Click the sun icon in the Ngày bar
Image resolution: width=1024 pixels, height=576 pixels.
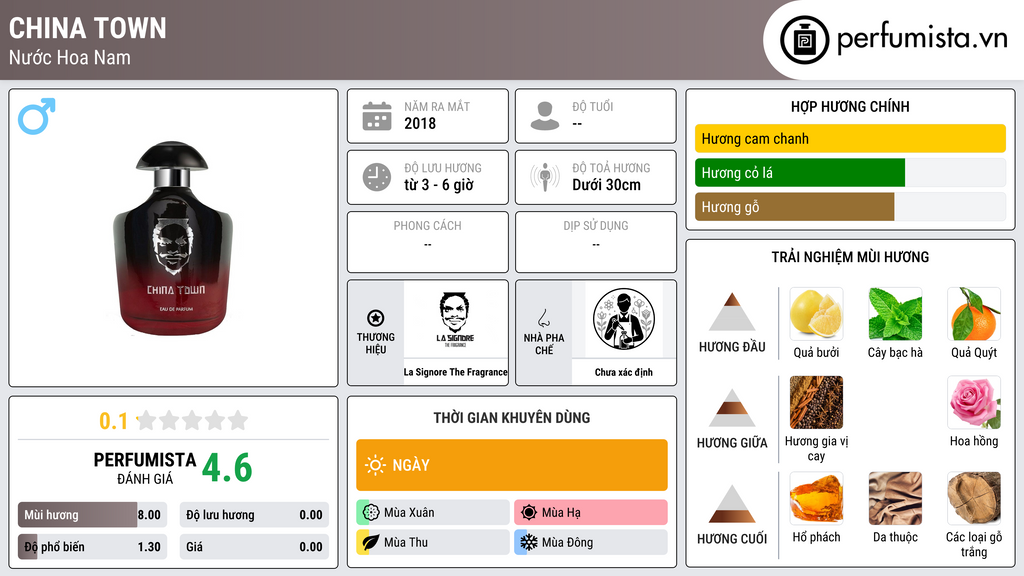click(375, 465)
